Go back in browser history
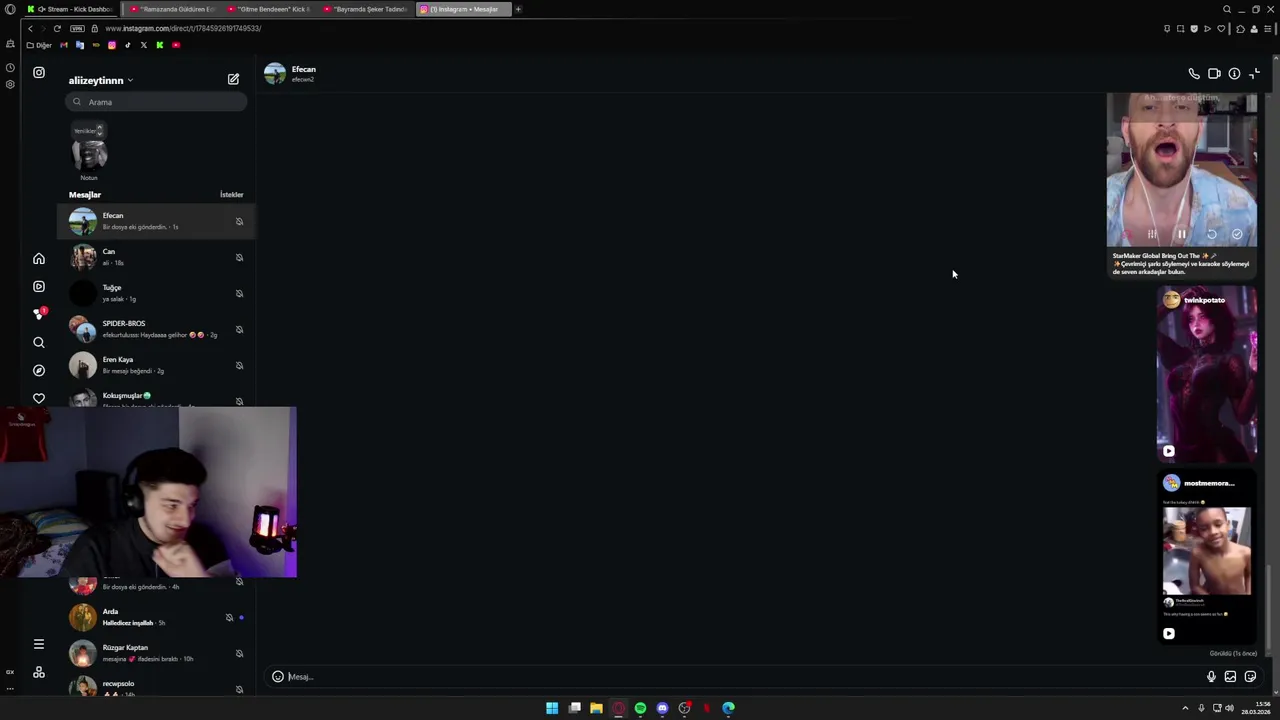The image size is (1280, 720). click(x=30, y=28)
